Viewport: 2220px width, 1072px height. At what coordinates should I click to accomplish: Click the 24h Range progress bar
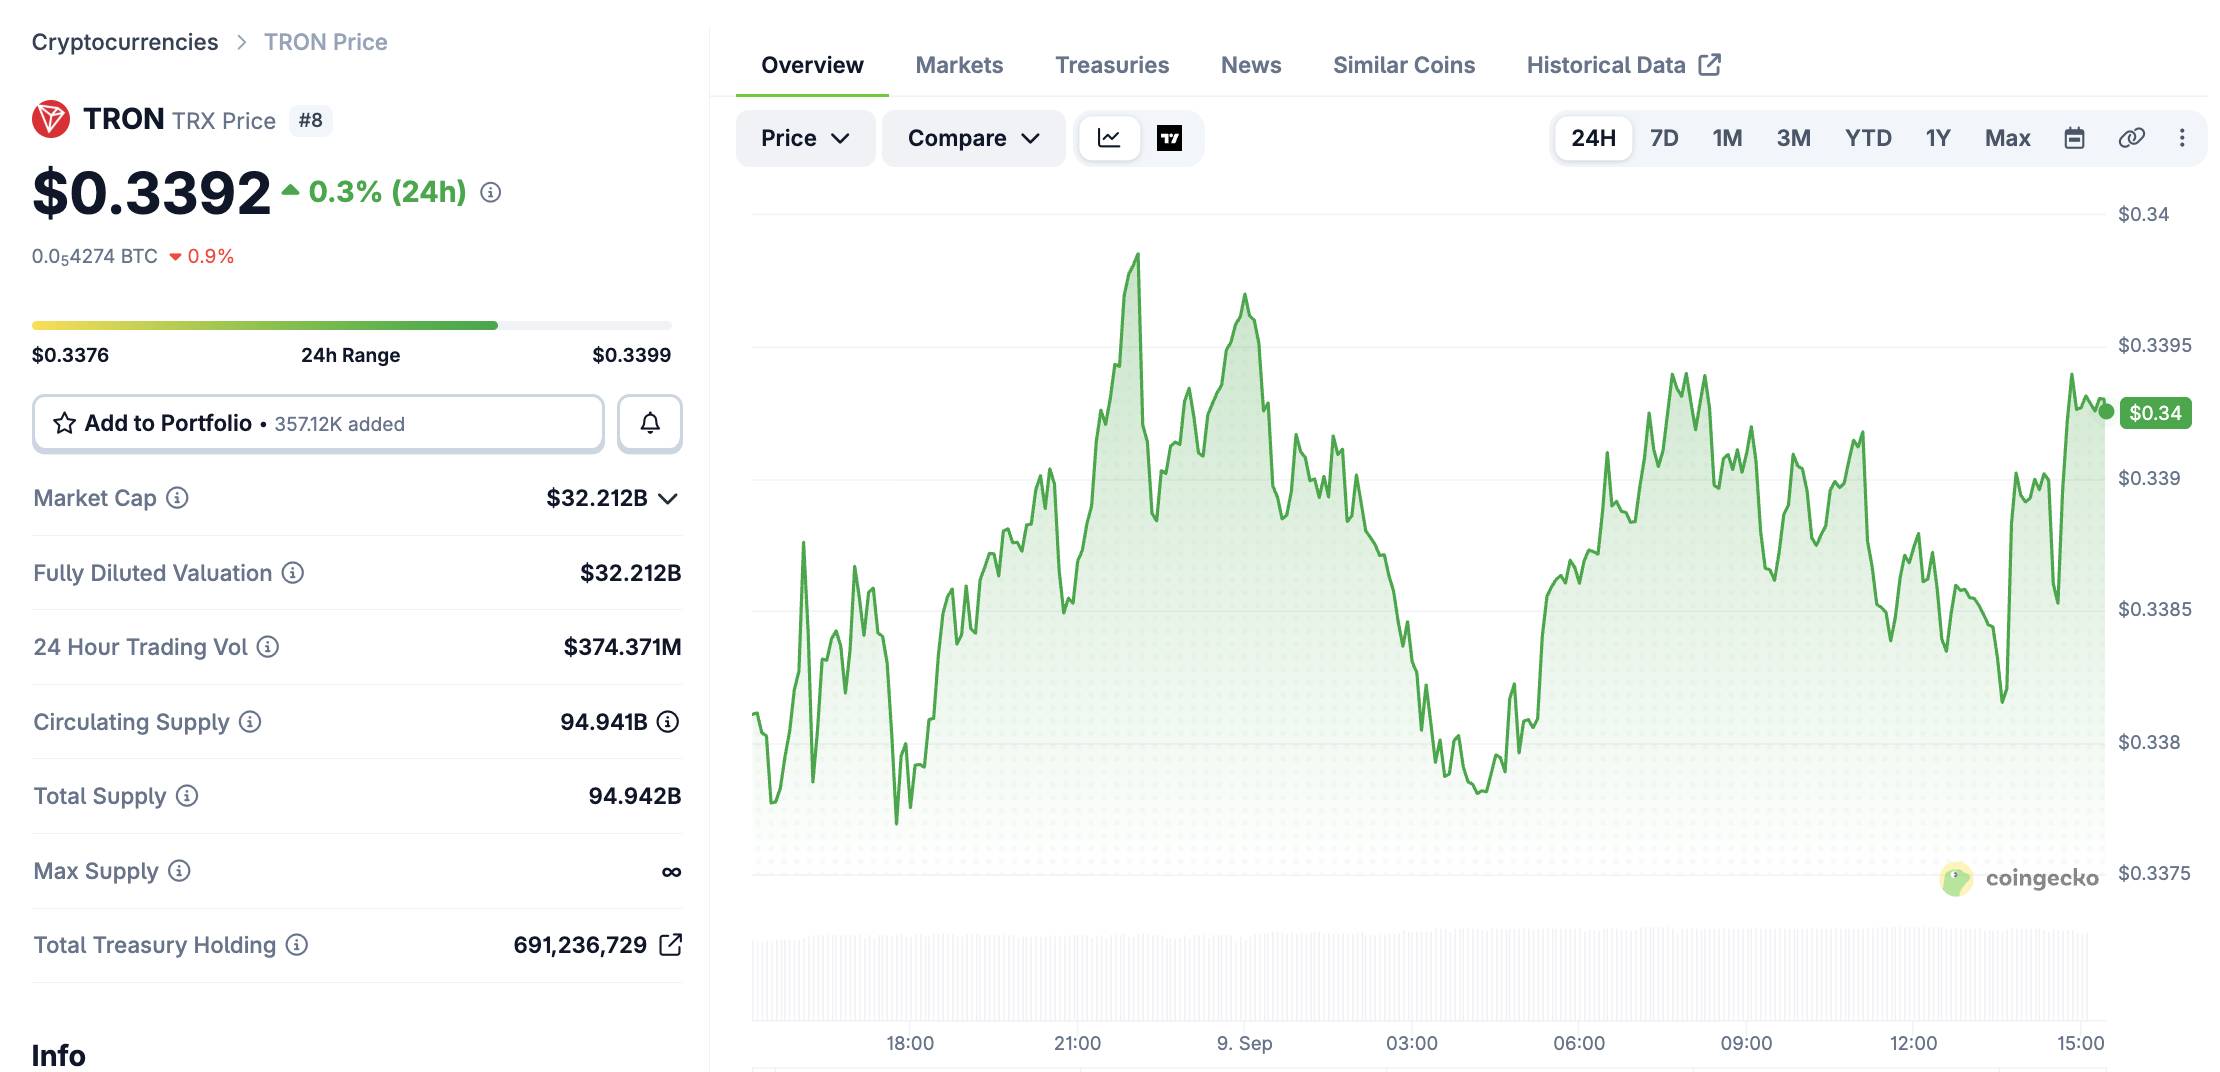coord(352,325)
